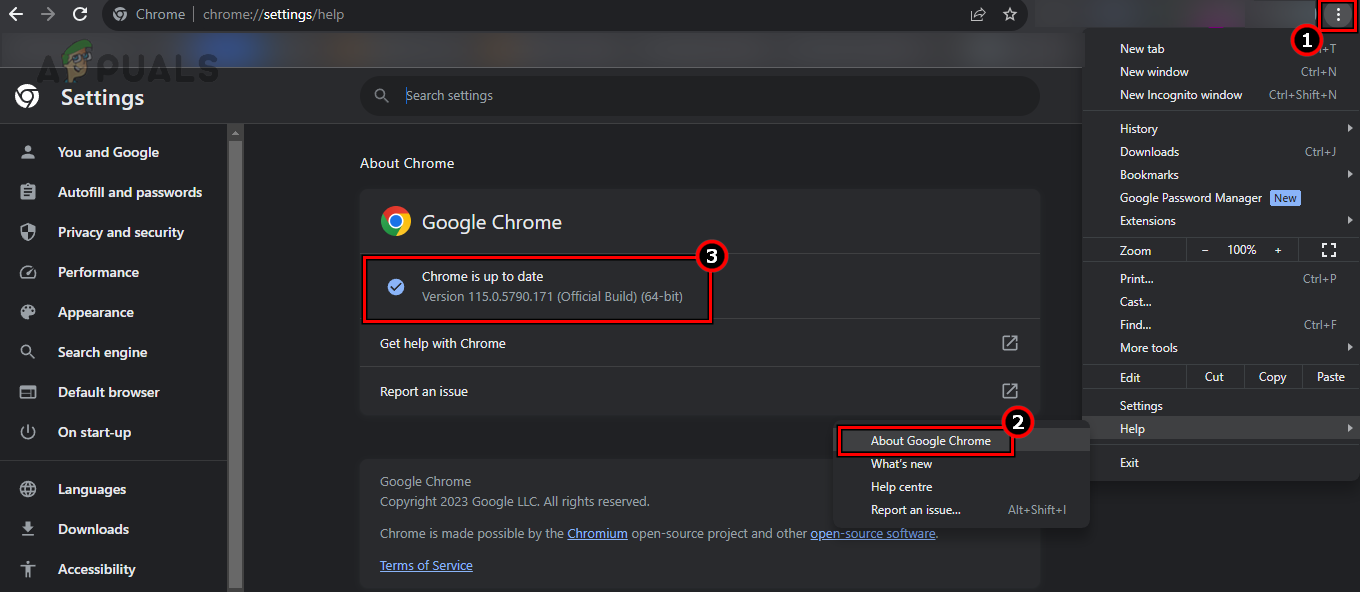This screenshot has width=1360, height=592.
Task: Expand the History submenu
Action: pyautogui.click(x=1138, y=128)
